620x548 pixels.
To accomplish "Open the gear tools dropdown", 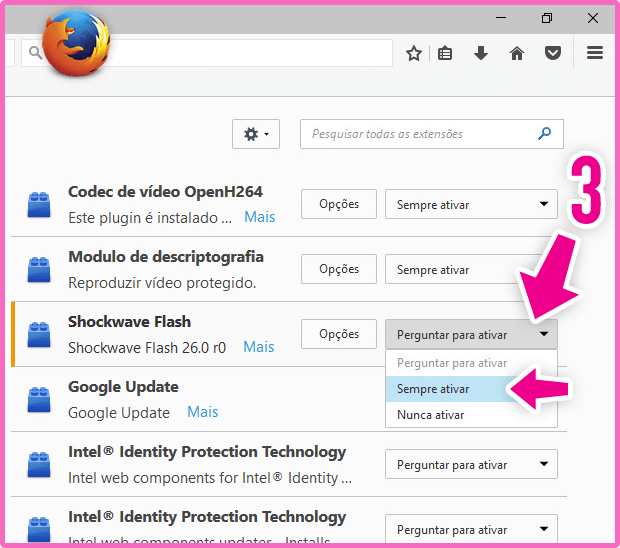I will (x=256, y=134).
